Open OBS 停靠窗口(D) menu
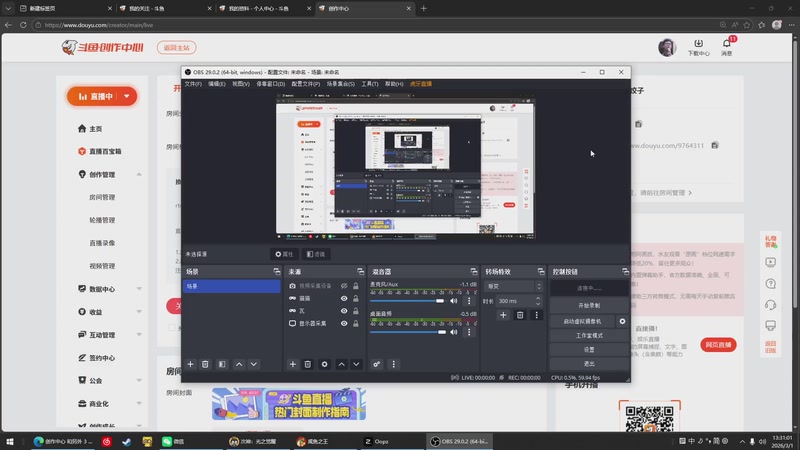The width and height of the screenshot is (800, 450). coord(270,84)
